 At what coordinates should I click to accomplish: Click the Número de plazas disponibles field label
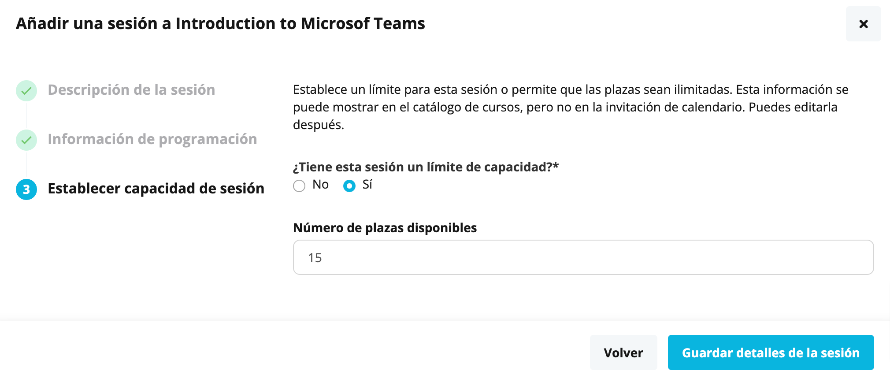coord(385,228)
